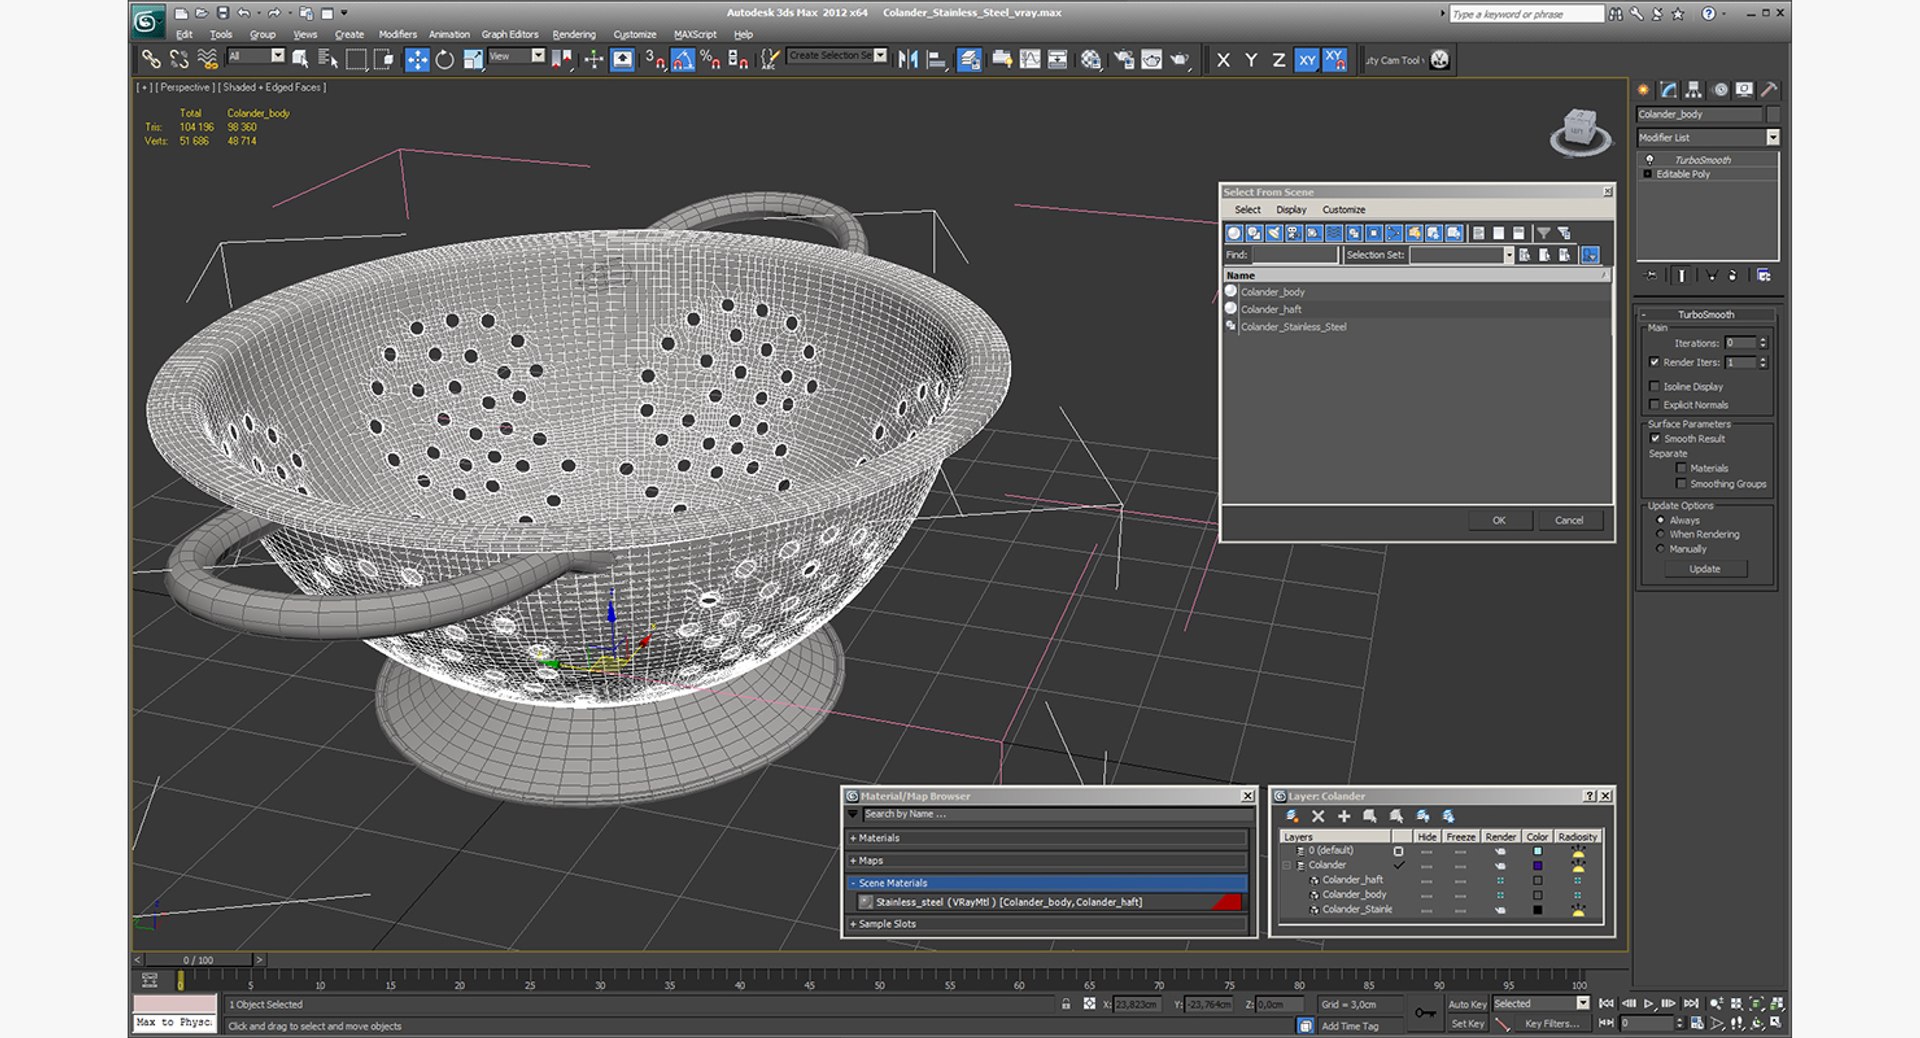Enable Isoline Display checkbox
The width and height of the screenshot is (1920, 1038).
pos(1654,386)
